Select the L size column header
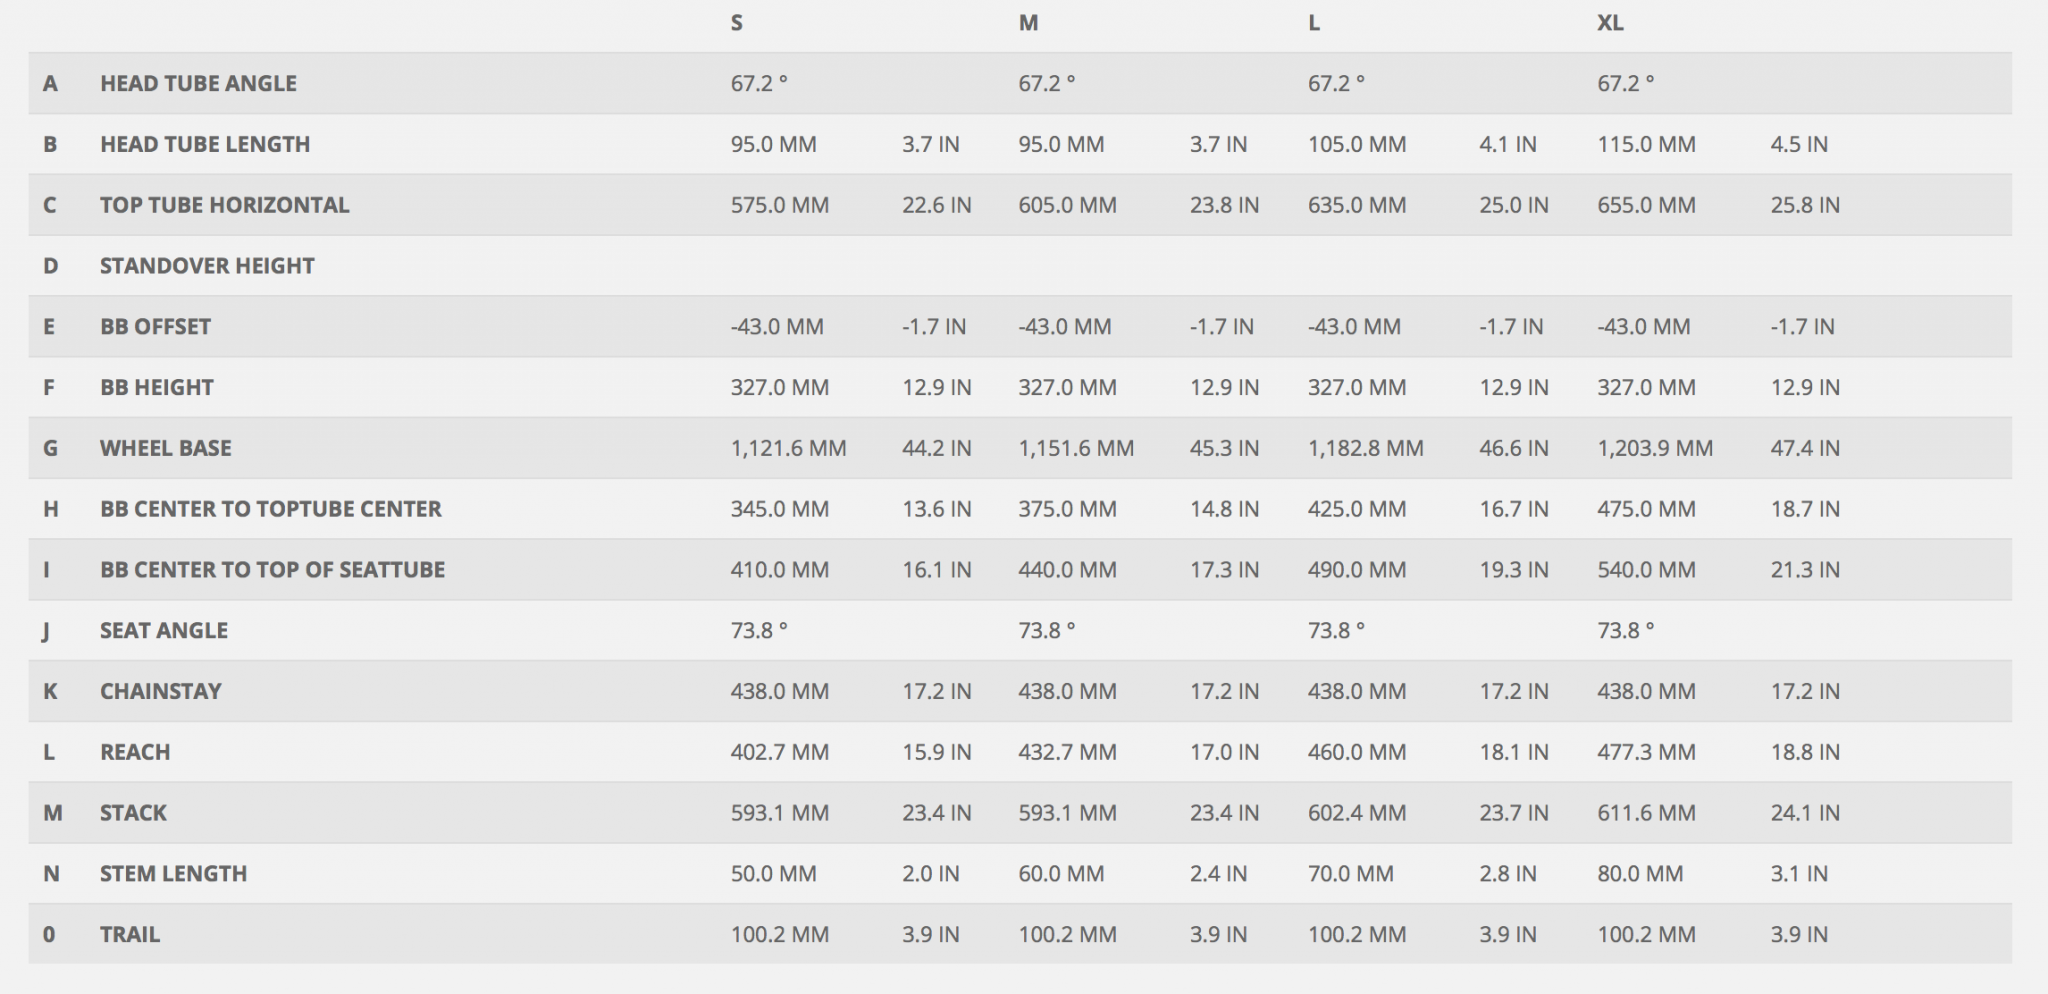Viewport: 2048px width, 994px height. tap(1314, 23)
